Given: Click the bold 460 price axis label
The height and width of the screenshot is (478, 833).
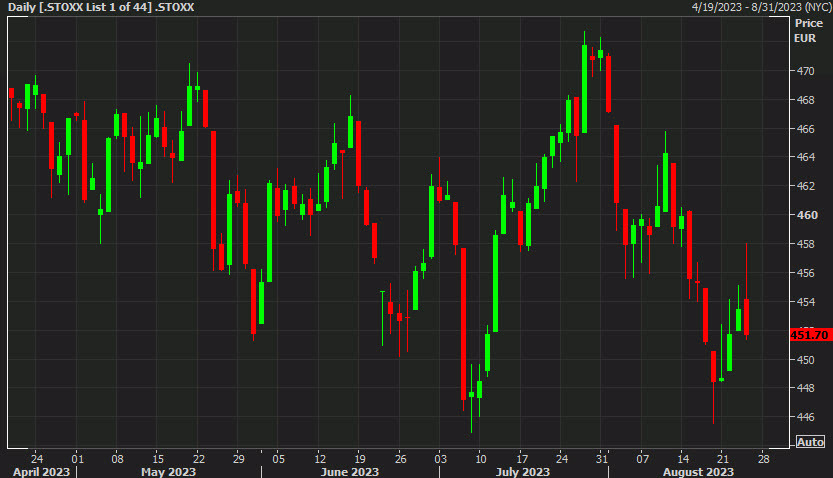Looking at the screenshot, I should pyautogui.click(x=807, y=215).
